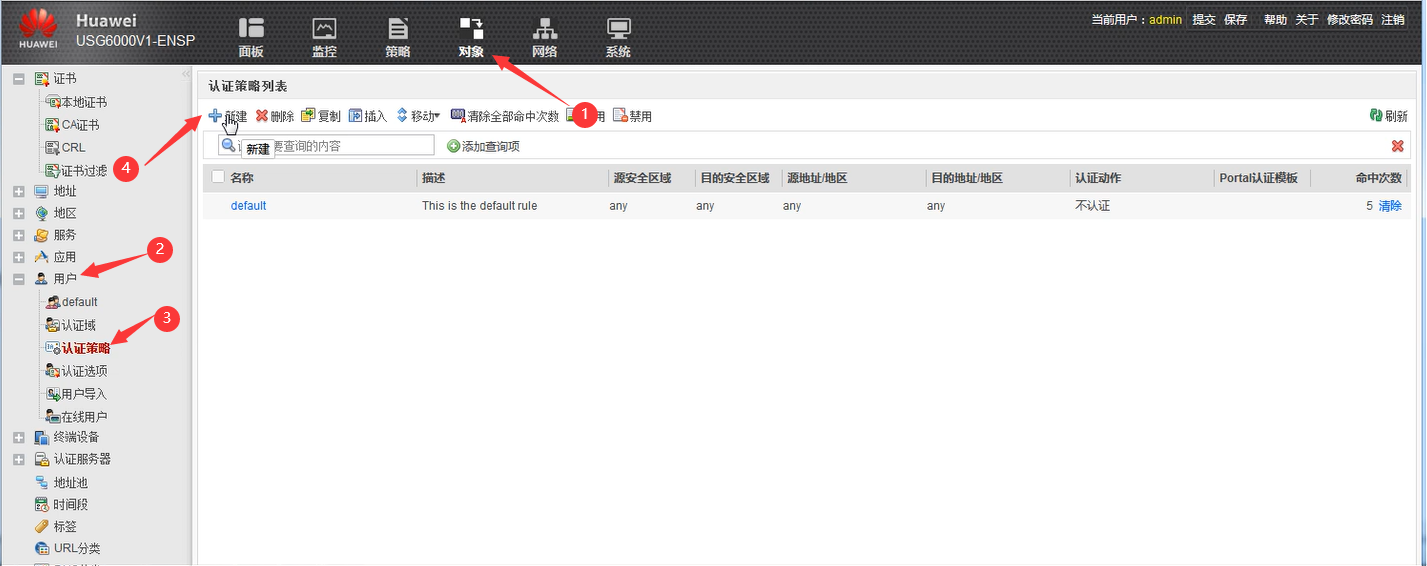Viewport: 1427px width, 566px height.
Task: Open 时间段 in the sidebar
Action: point(72,504)
